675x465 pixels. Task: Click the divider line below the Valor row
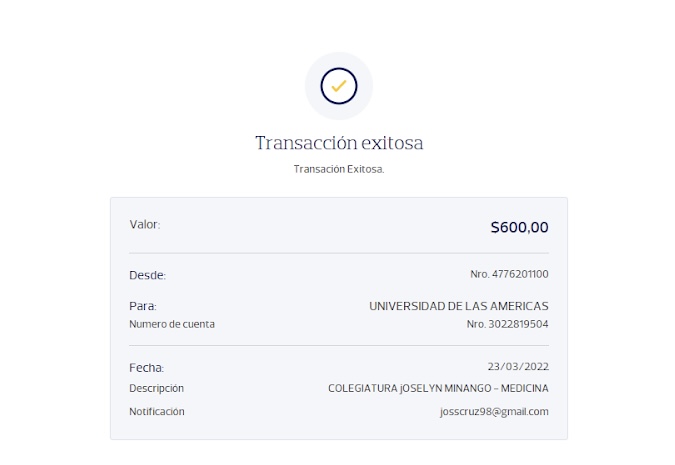click(x=339, y=253)
